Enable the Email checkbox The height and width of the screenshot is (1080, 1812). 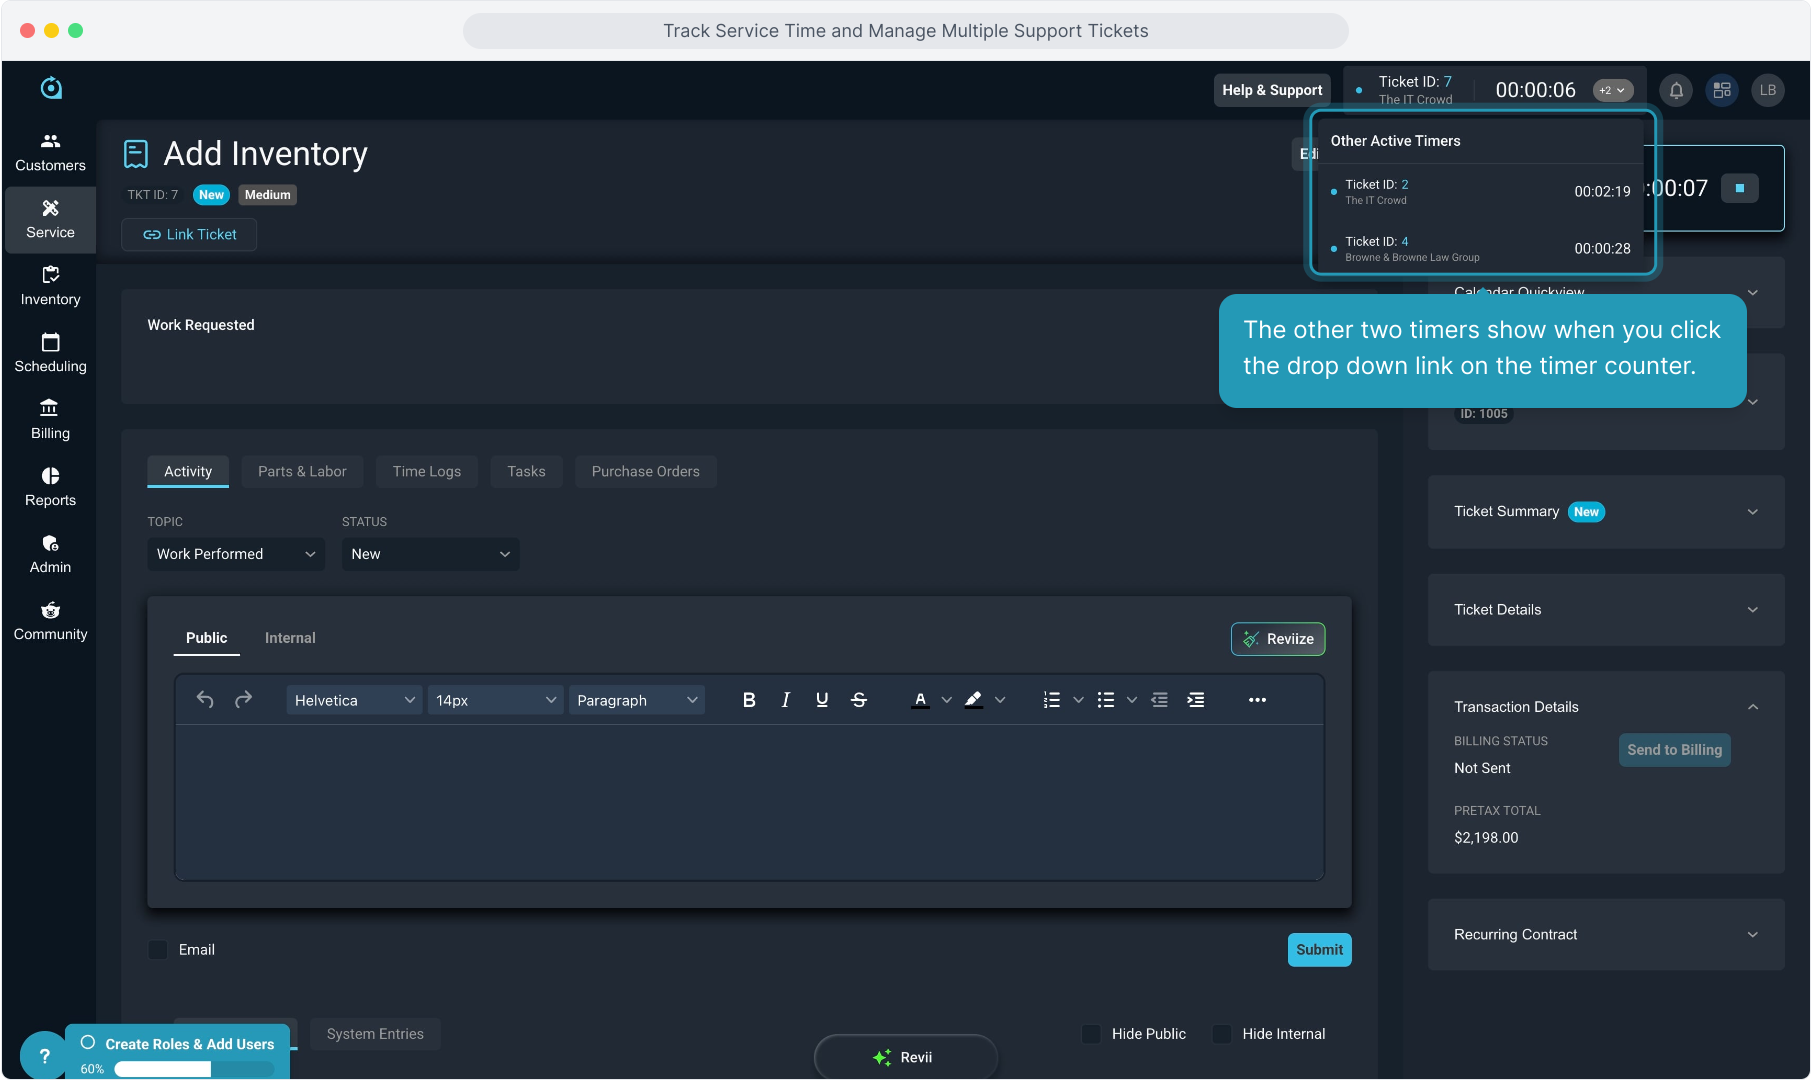pyautogui.click(x=158, y=950)
